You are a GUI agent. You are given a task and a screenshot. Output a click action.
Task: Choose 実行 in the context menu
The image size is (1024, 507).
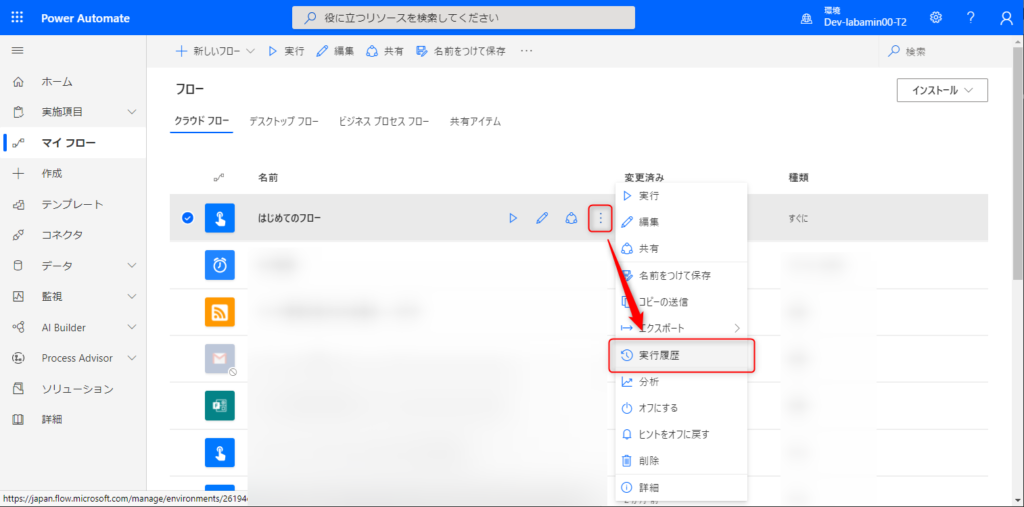pos(681,196)
